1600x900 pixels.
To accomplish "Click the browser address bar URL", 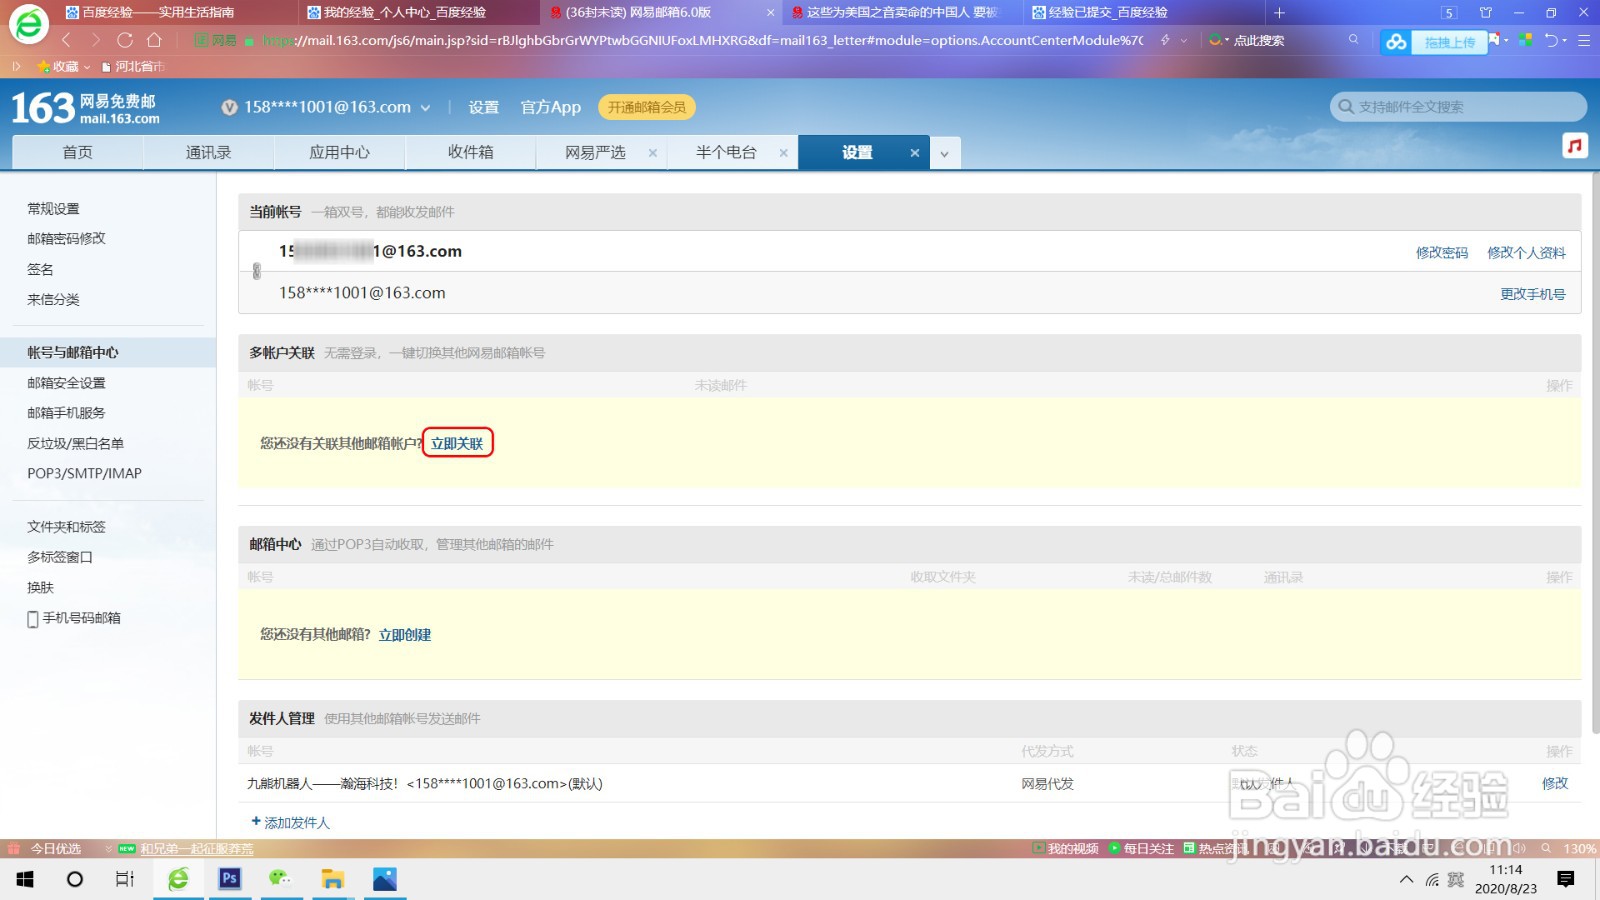I will pyautogui.click(x=700, y=40).
